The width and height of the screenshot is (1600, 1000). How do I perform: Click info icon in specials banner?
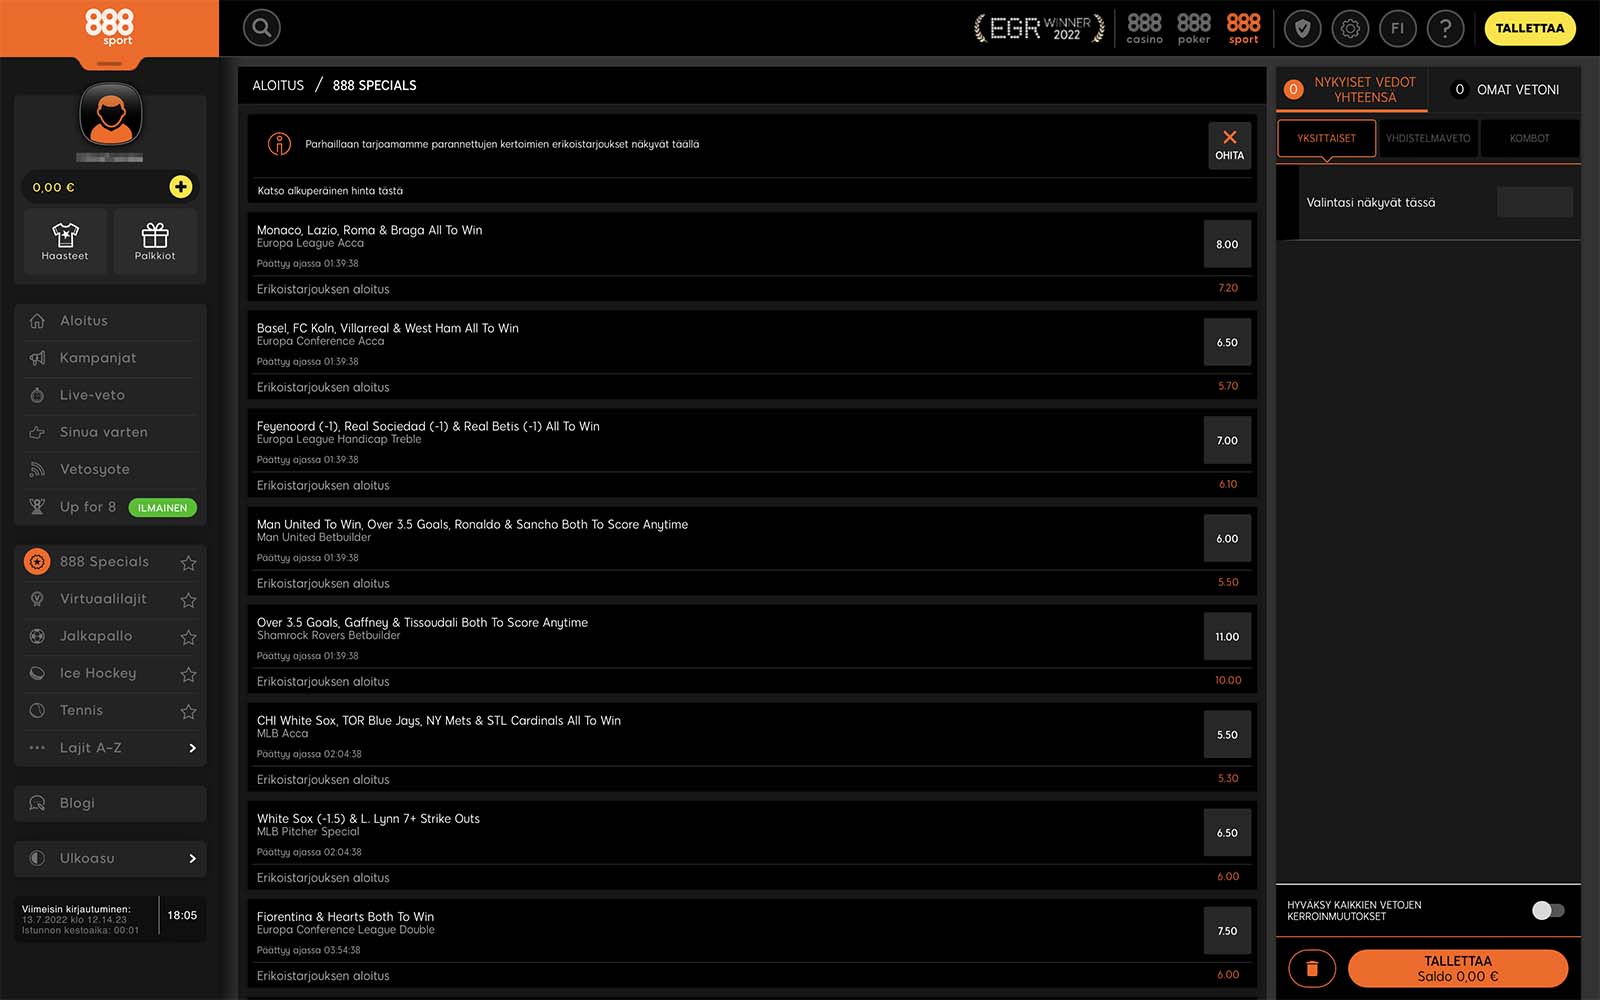[279, 144]
